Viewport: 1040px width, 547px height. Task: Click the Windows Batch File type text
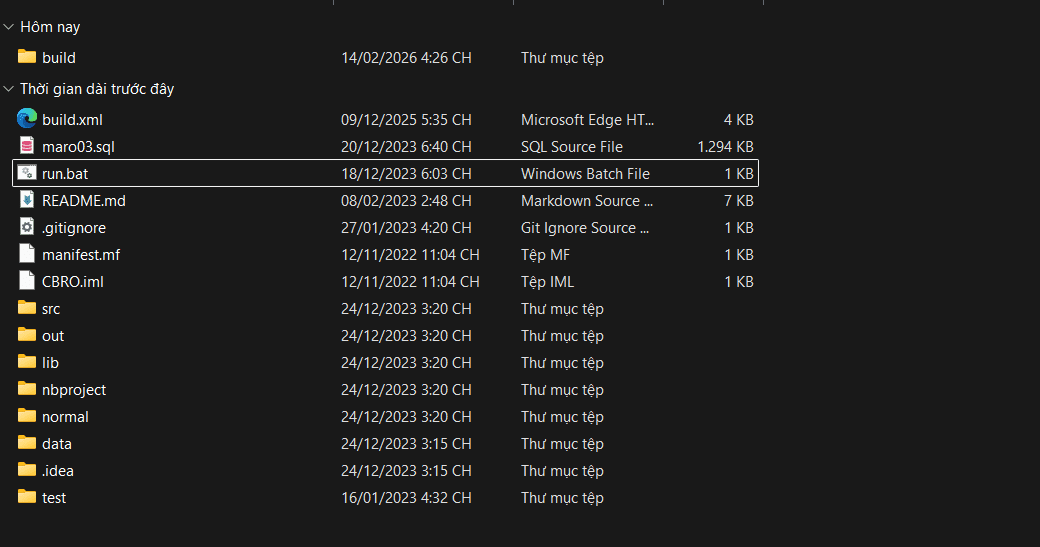585,174
